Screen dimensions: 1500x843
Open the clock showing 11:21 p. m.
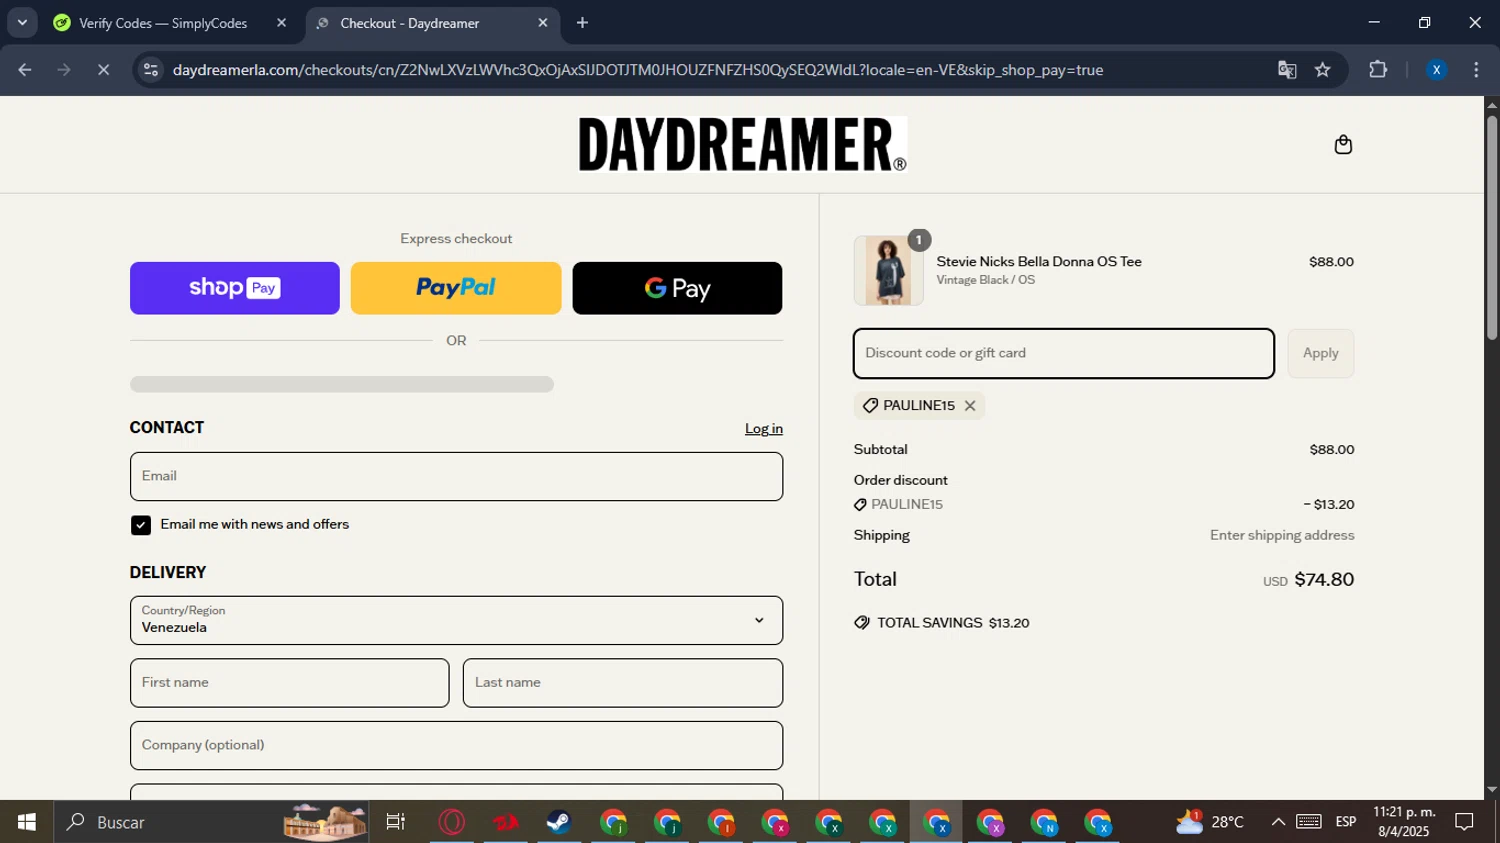1404,822
